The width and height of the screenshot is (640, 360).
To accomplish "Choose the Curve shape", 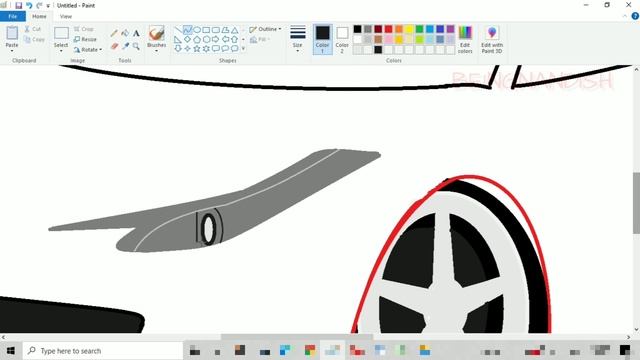I will [187, 30].
